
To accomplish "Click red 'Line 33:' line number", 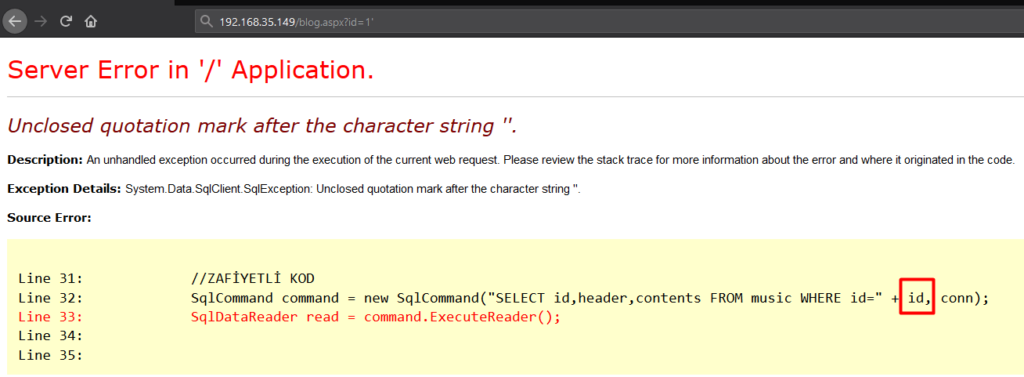I will click(50, 318).
